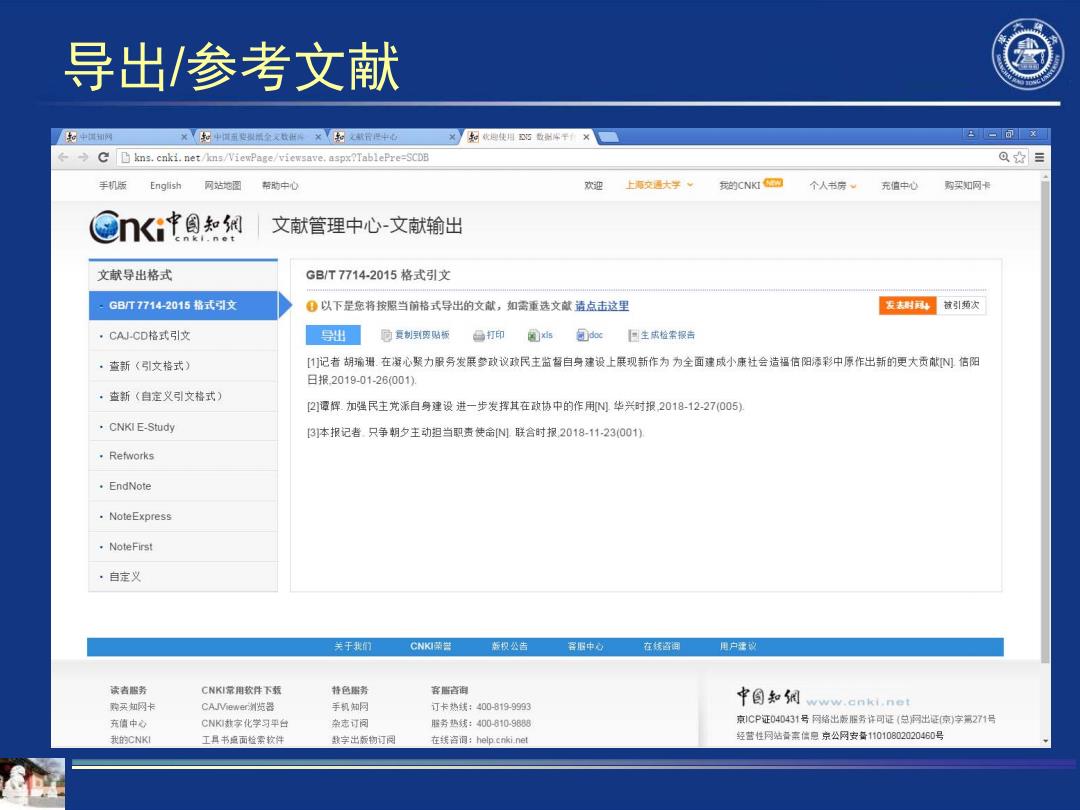Click citation [2] by 谭辉
Image resolution: width=1080 pixels, height=810 pixels.
tap(526, 406)
